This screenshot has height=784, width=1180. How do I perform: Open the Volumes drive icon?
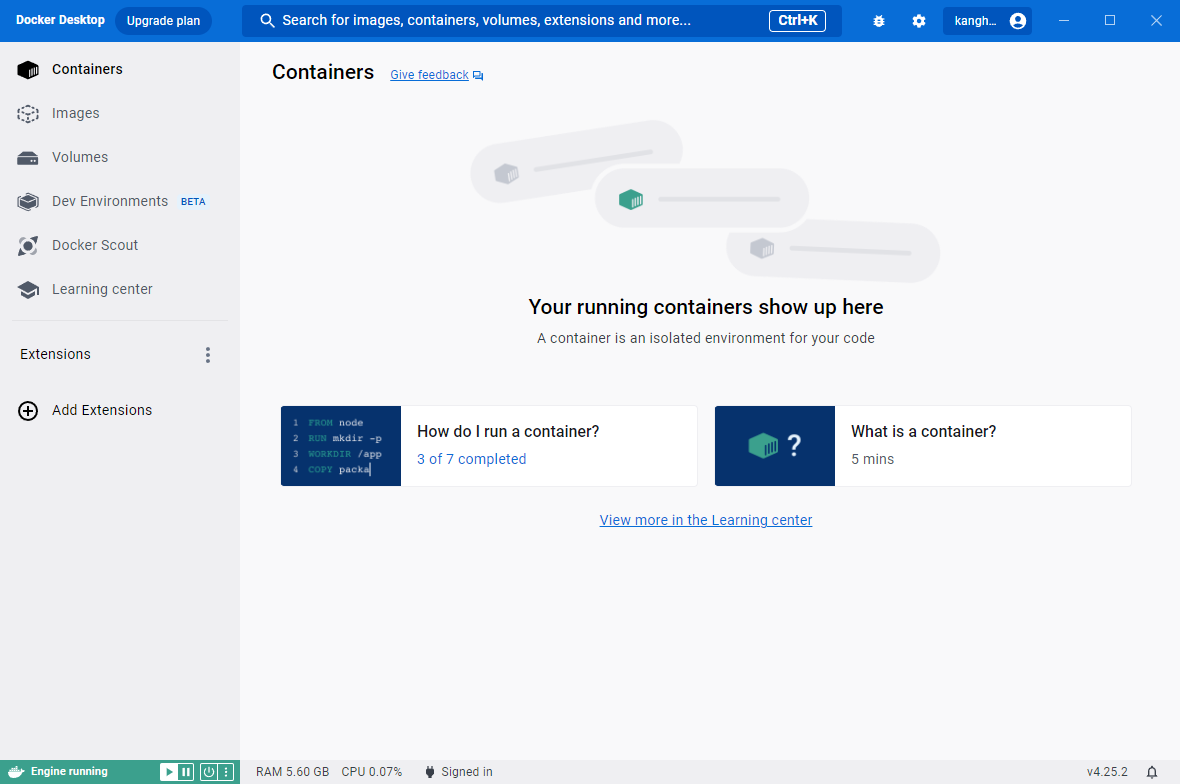coord(28,158)
